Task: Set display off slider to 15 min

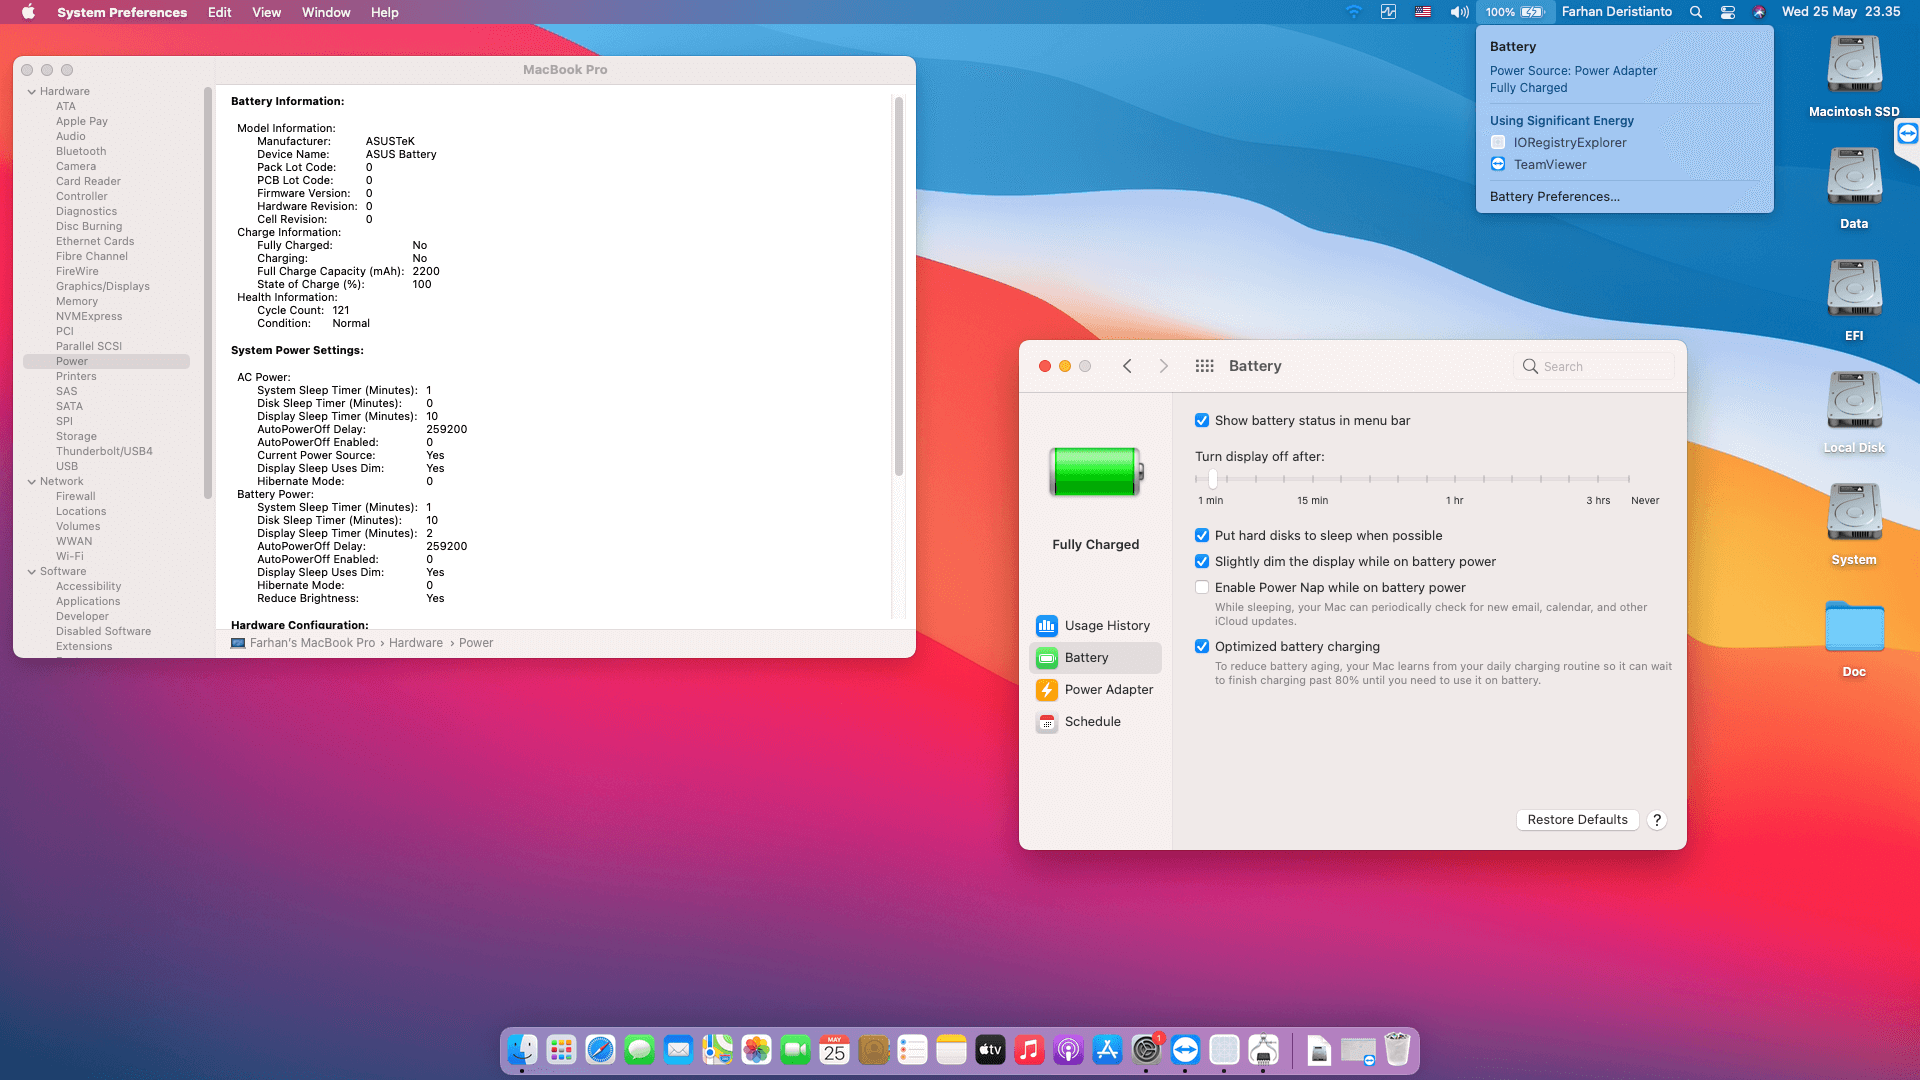Action: point(1313,479)
